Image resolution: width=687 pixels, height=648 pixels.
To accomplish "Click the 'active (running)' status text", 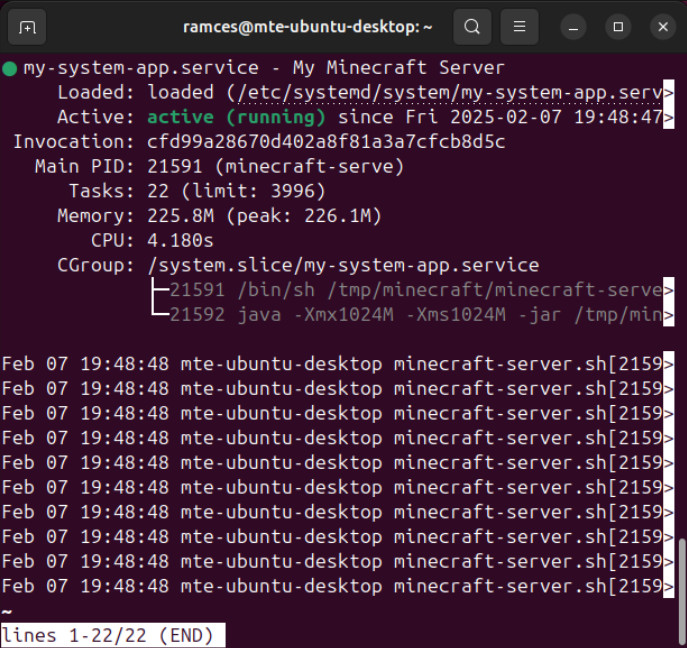I will [x=236, y=117].
